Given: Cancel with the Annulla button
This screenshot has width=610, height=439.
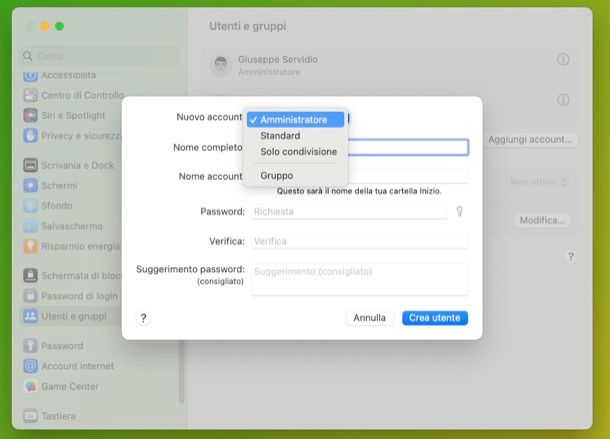Looking at the screenshot, I should (x=370, y=318).
